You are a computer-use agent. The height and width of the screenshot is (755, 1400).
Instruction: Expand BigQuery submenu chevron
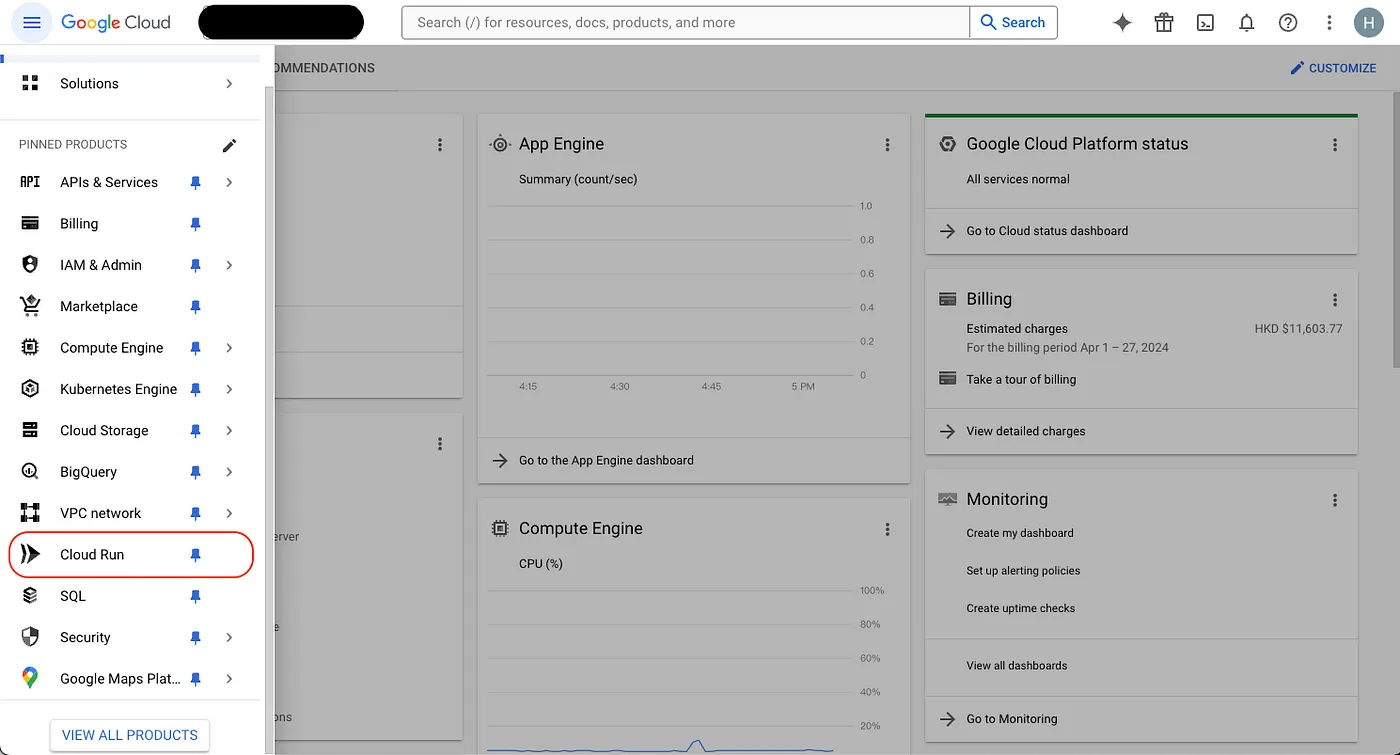coord(229,472)
